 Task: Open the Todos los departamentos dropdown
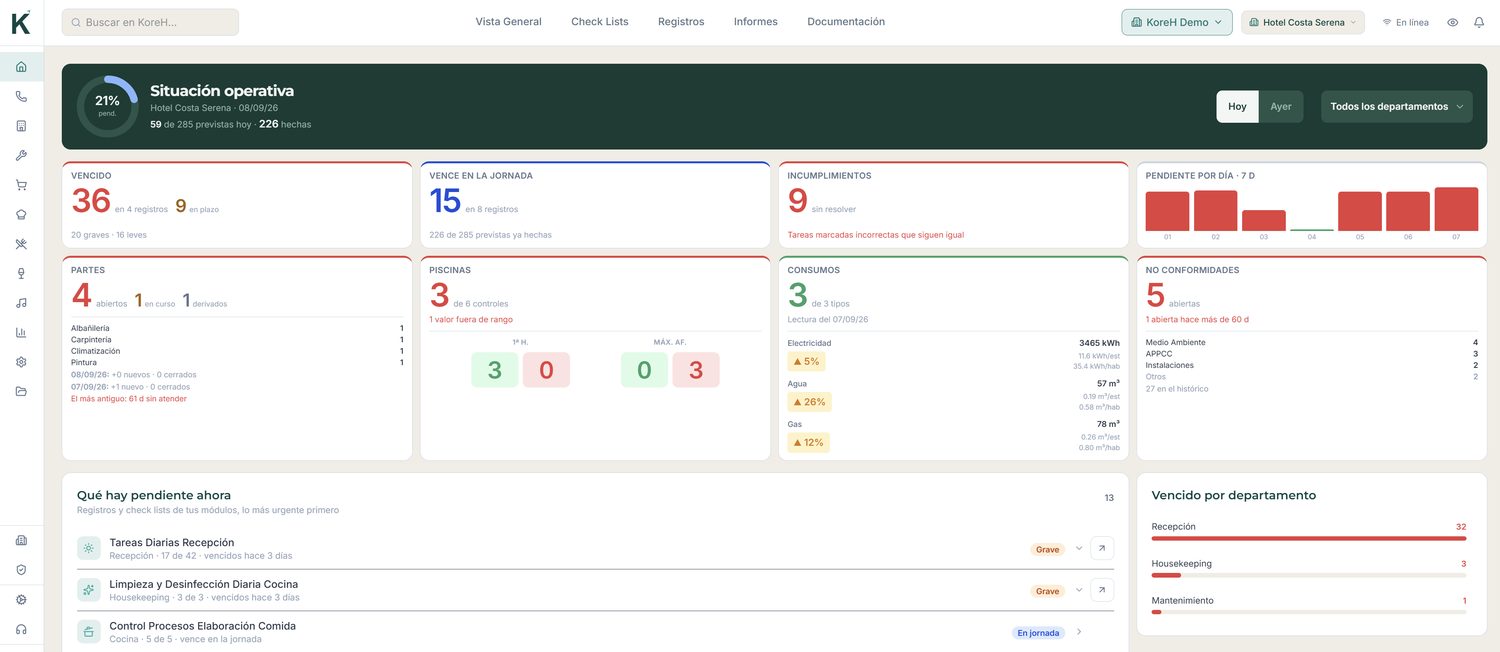tap(1397, 106)
